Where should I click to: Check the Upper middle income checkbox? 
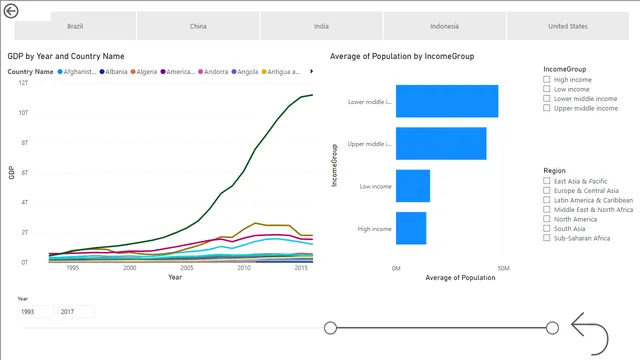click(x=547, y=108)
